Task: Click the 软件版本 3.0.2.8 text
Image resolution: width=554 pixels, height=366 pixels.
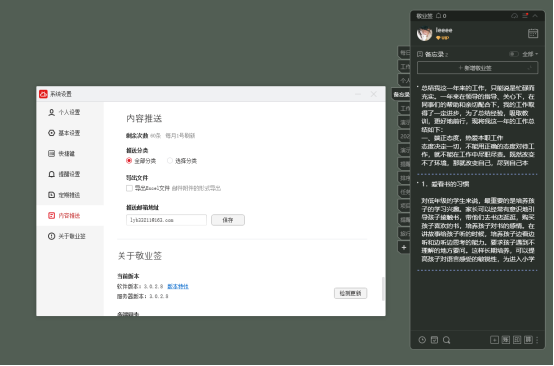Action: (x=140, y=287)
